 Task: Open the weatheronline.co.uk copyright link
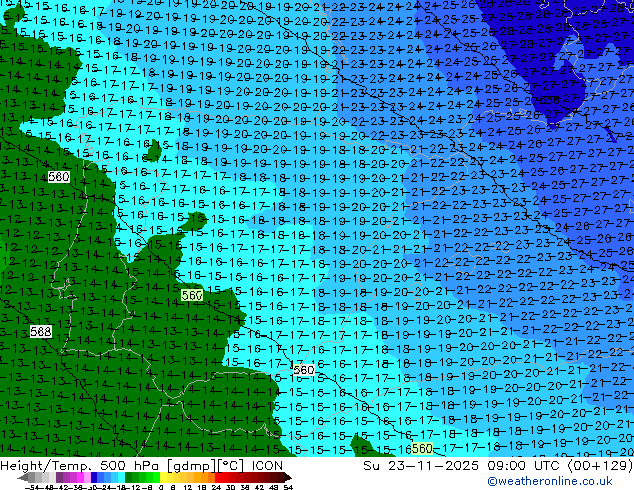[549, 481]
